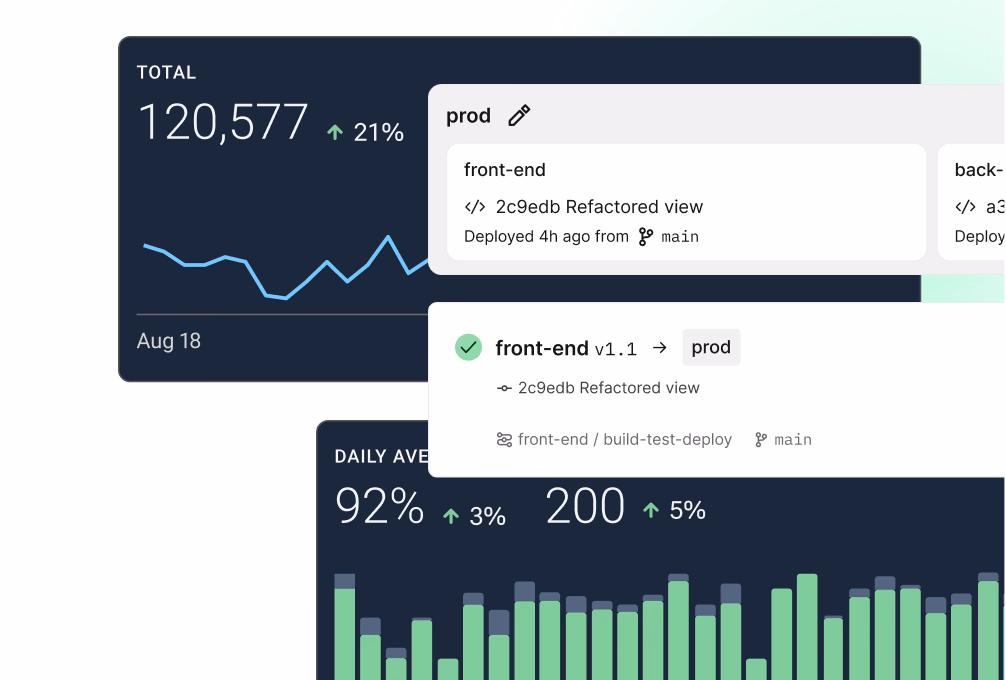
Task: Click the code icon on the back-end card
Action: click(966, 207)
